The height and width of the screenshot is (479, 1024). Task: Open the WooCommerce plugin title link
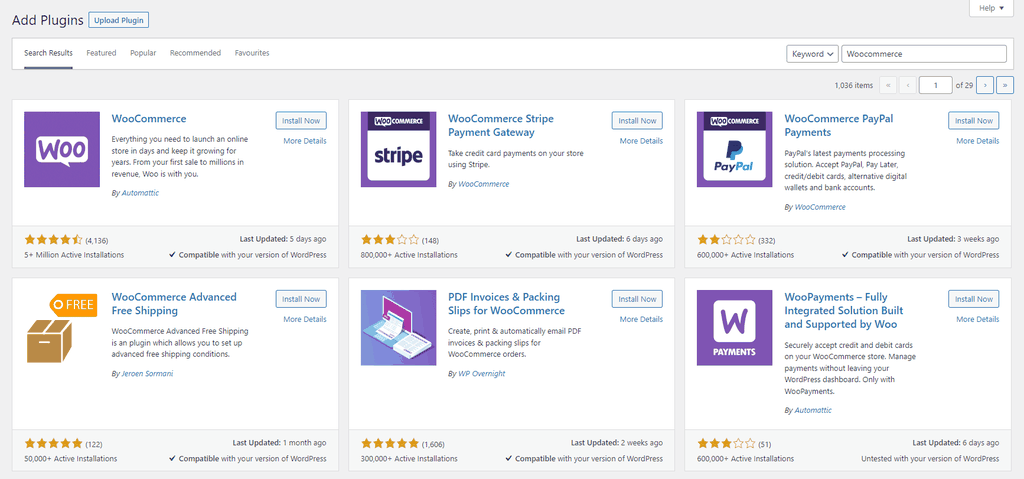(149, 119)
